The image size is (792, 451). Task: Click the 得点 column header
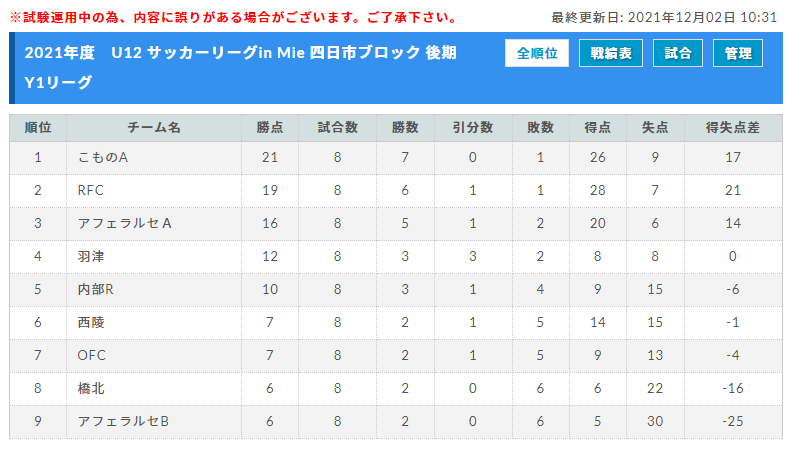pyautogui.click(x=598, y=128)
